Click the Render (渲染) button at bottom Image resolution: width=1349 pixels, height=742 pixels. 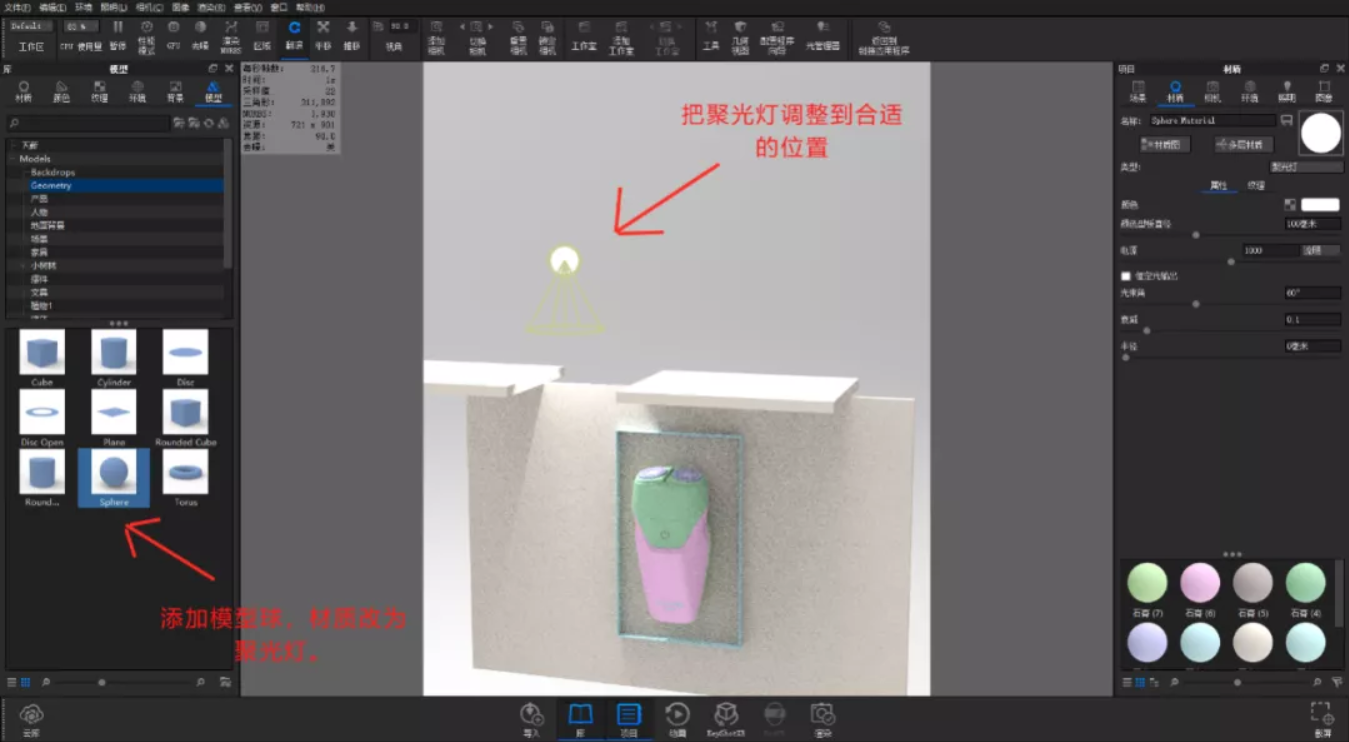click(823, 719)
